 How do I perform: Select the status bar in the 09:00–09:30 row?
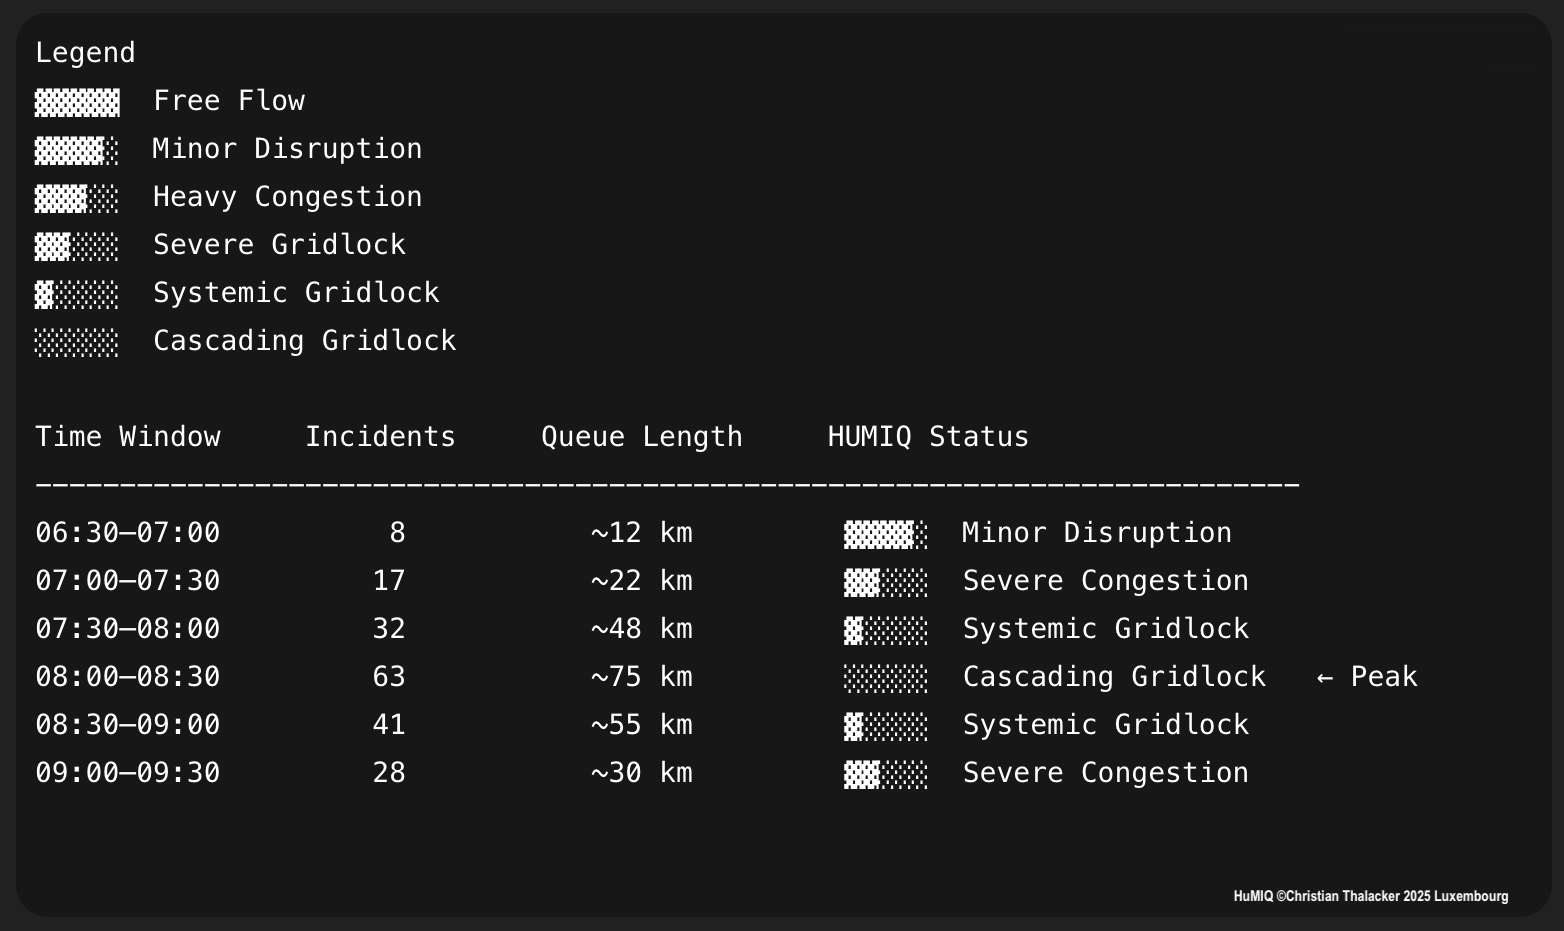point(885,774)
